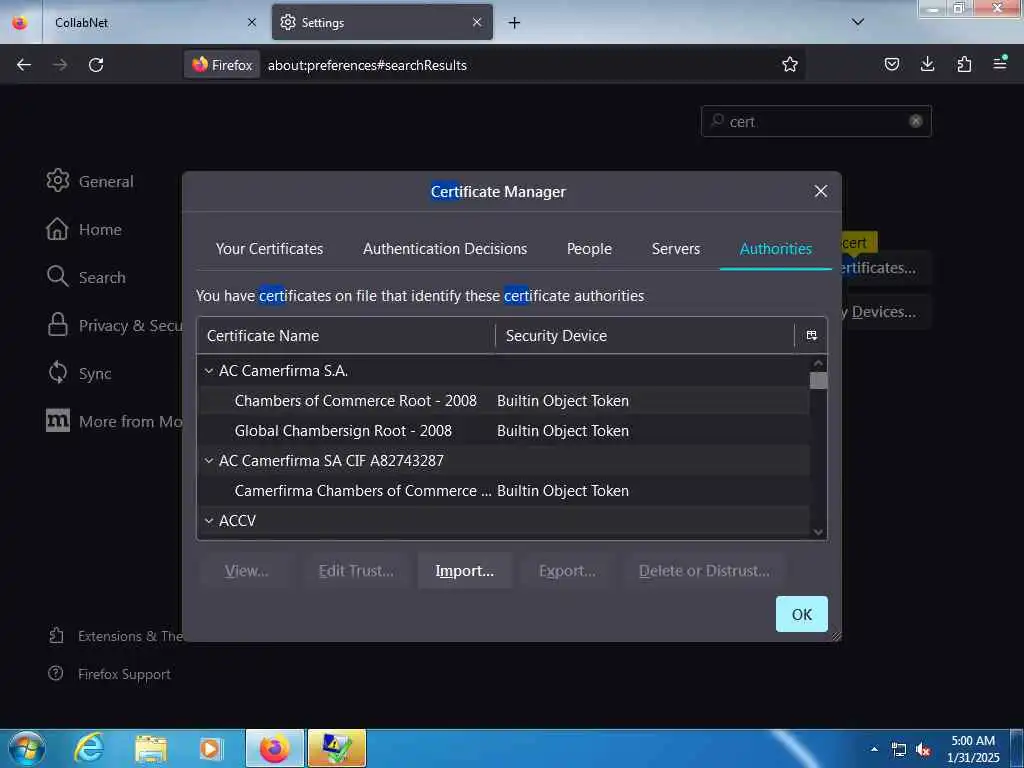Show hidden system tray icons
The image size is (1024, 768).
[874, 749]
